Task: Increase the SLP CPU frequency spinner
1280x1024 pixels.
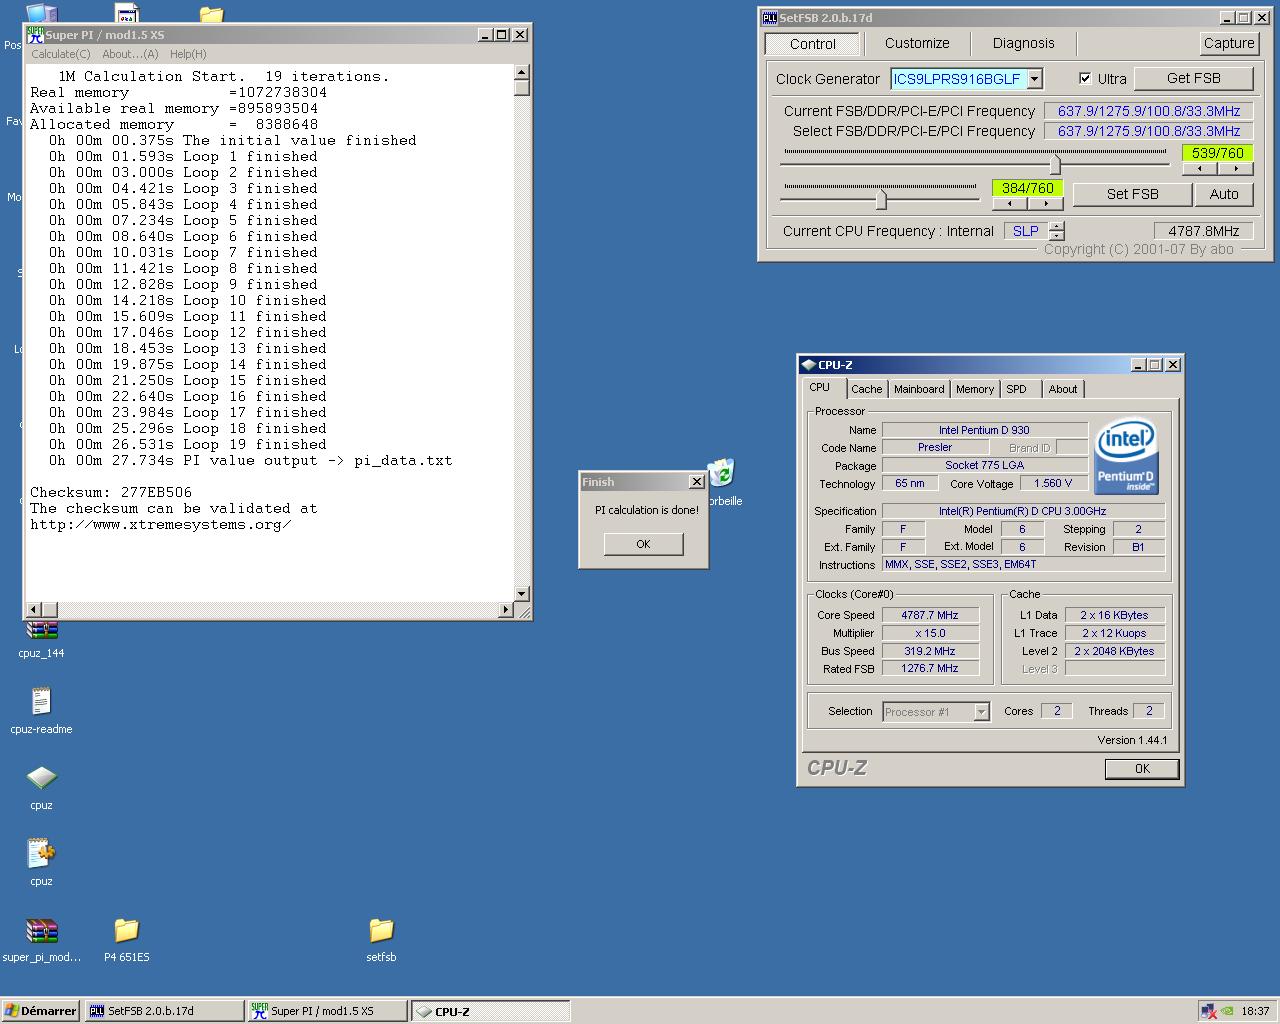Action: pyautogui.click(x=1057, y=226)
